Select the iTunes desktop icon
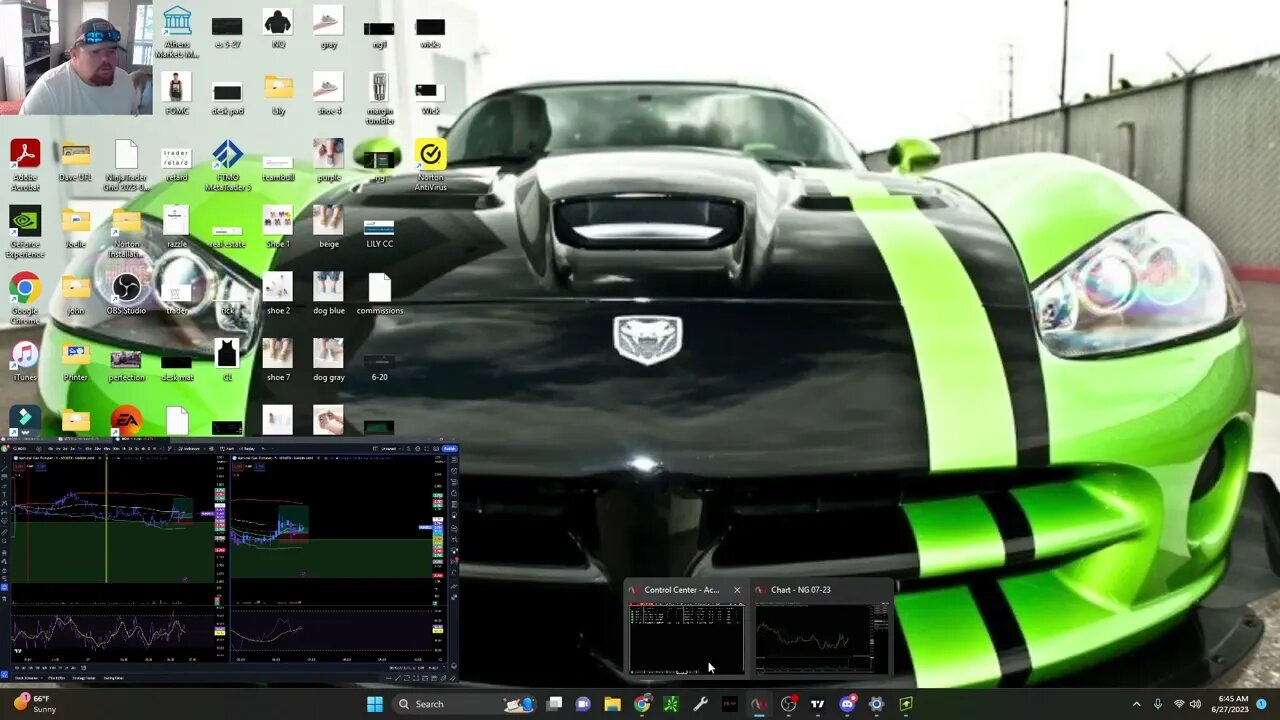This screenshot has height=720, width=1280. [25, 362]
